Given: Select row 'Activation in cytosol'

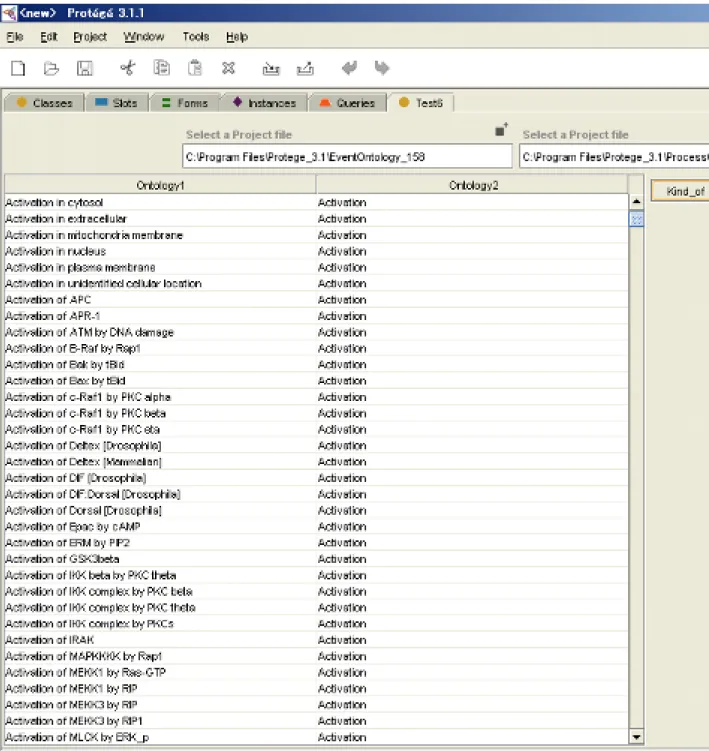Looking at the screenshot, I should [316, 203].
